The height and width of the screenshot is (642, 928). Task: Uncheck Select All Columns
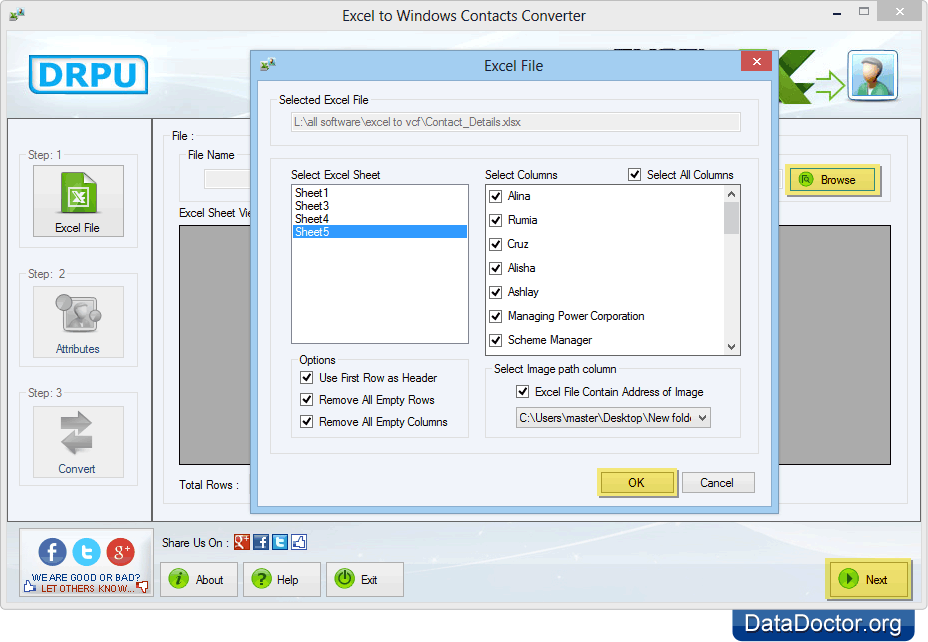coord(634,175)
